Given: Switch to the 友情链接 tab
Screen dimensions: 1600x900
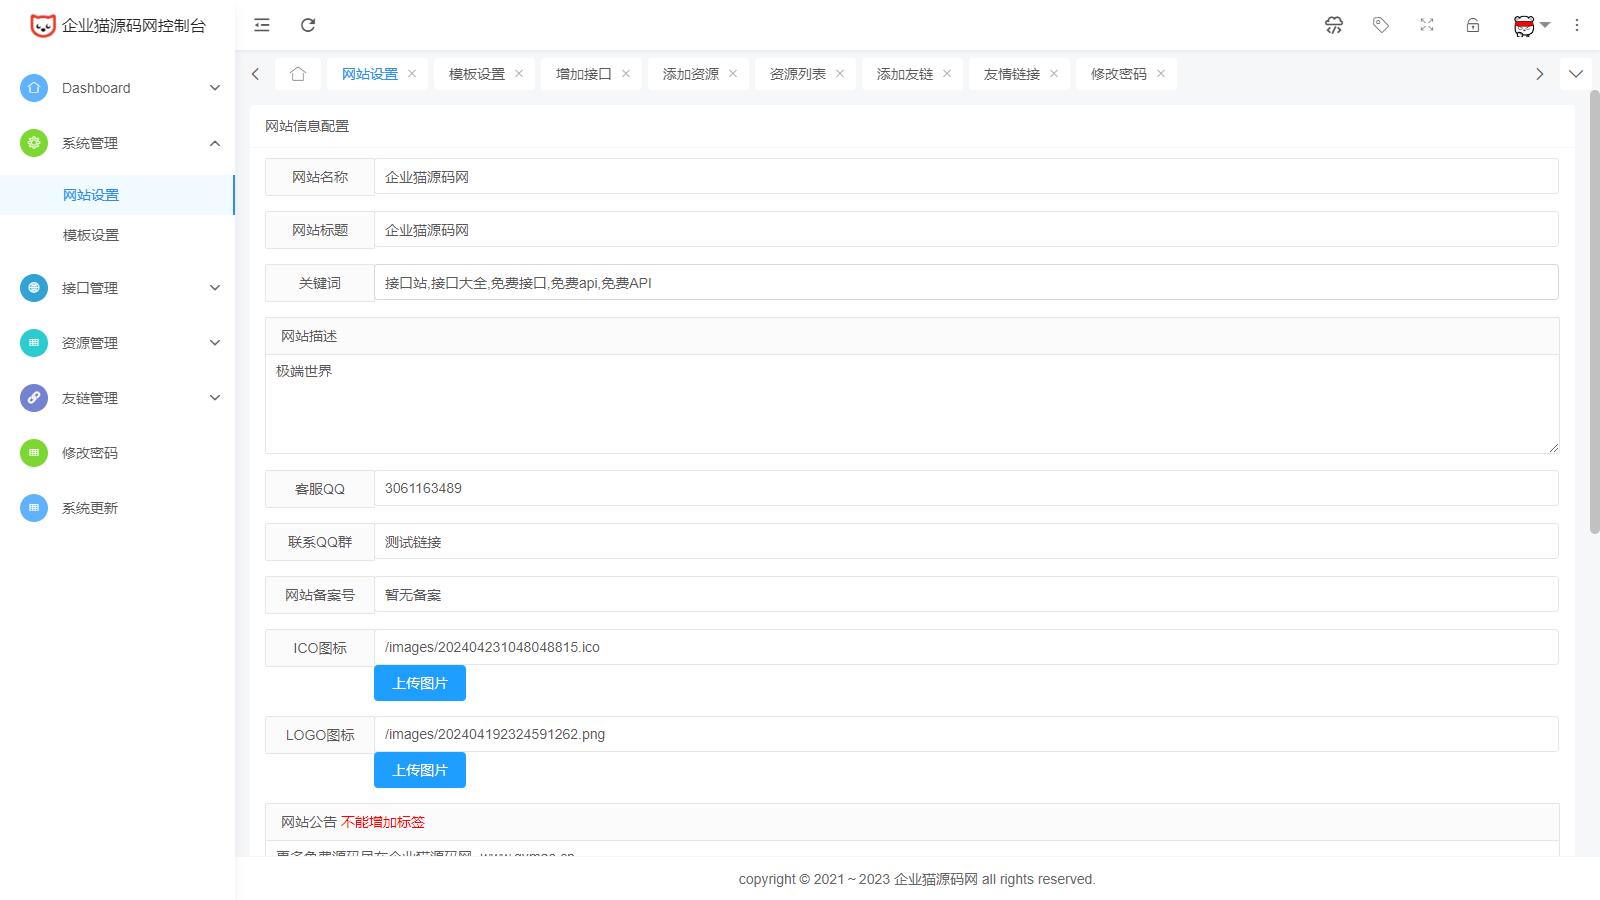Looking at the screenshot, I should click(1011, 74).
